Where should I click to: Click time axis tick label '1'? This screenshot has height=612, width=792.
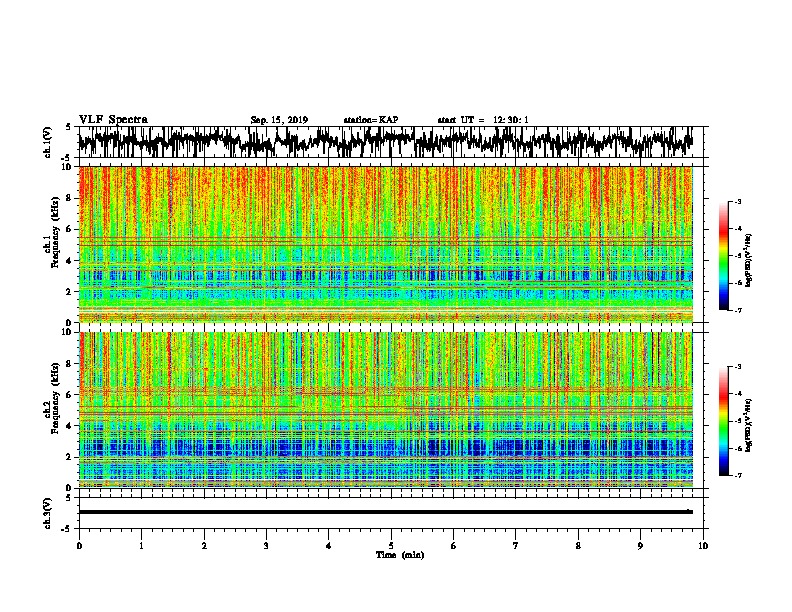point(141,546)
